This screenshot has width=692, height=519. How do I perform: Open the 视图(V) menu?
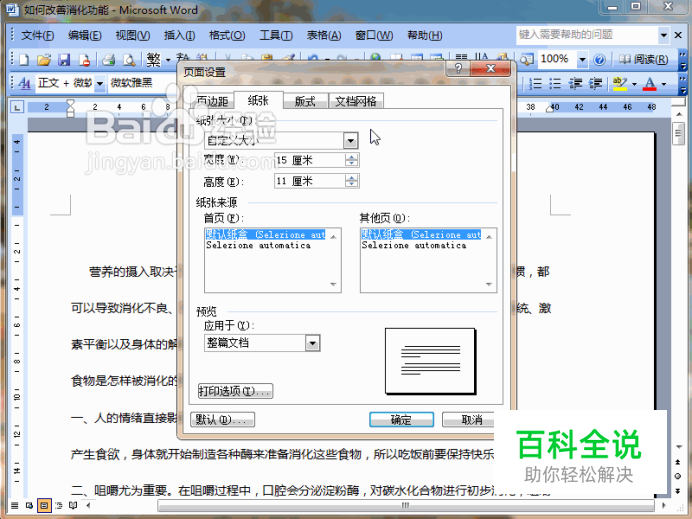click(132, 35)
